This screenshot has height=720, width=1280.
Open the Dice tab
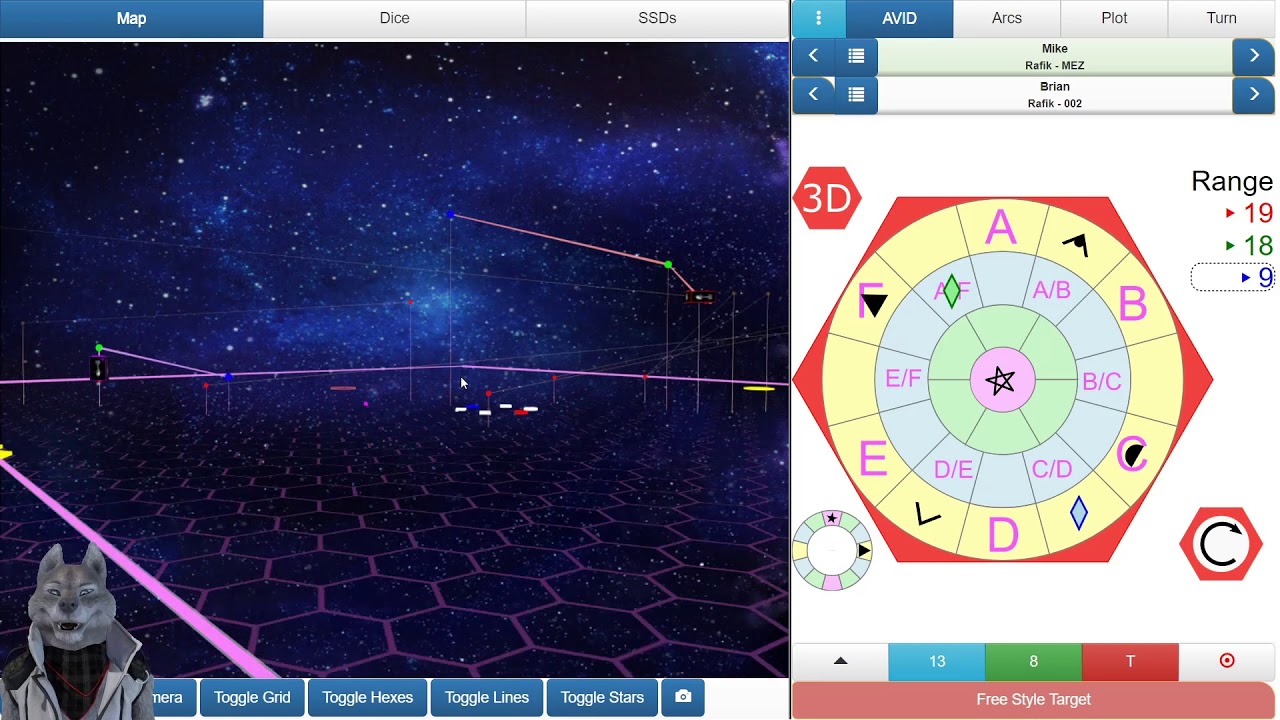tap(394, 18)
